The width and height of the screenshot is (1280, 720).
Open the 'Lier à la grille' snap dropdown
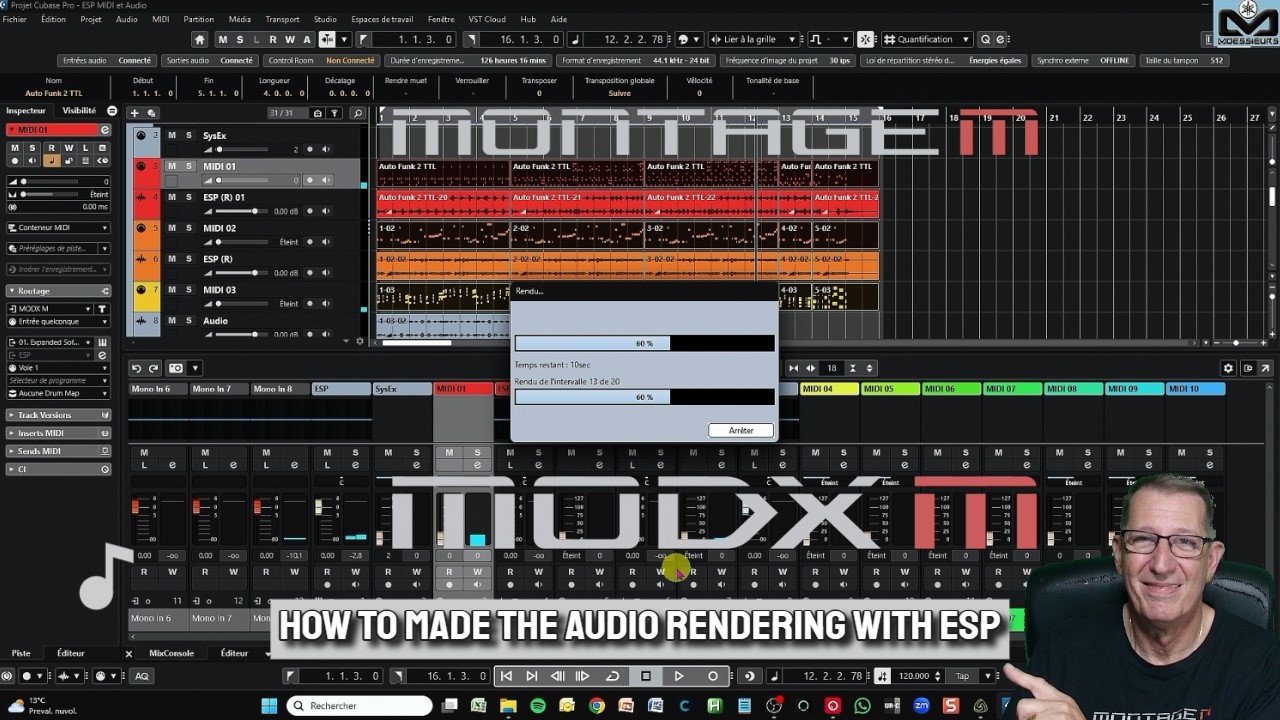point(752,39)
